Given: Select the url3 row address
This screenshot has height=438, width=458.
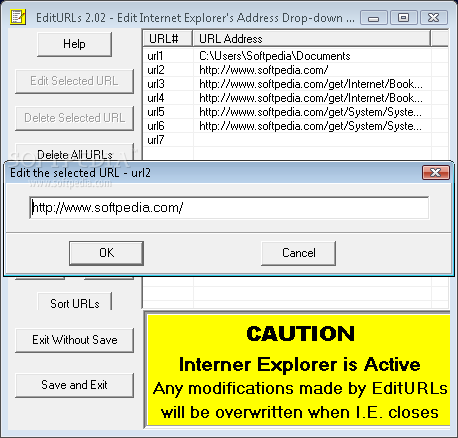Looking at the screenshot, I should click(311, 84).
